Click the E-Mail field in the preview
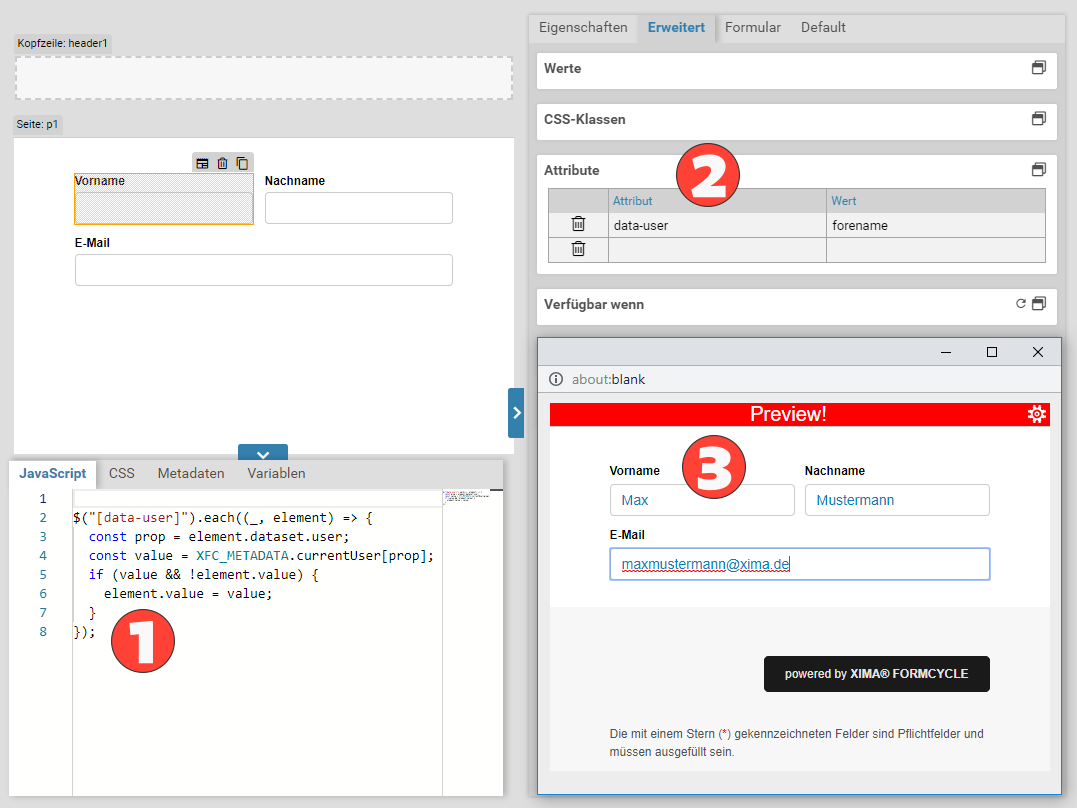The image size is (1077, 808). coord(799,564)
